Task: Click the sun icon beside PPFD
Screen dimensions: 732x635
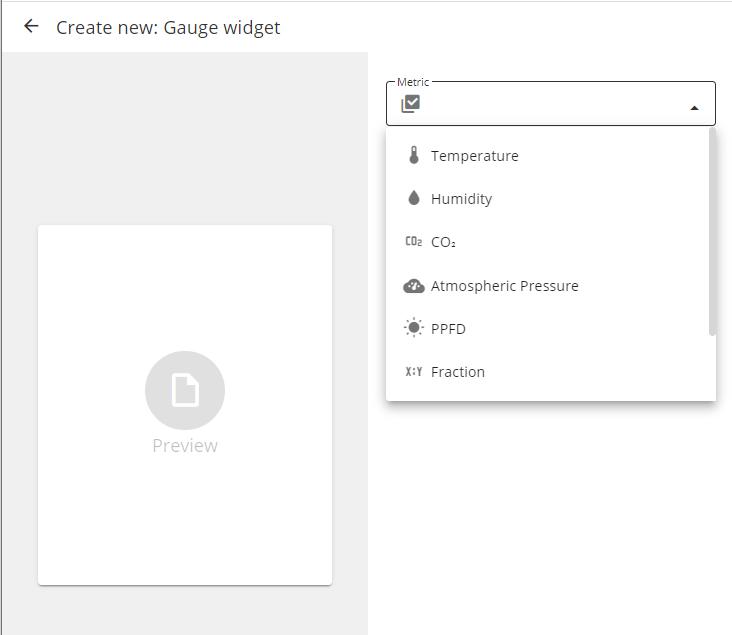Action: pyautogui.click(x=414, y=328)
